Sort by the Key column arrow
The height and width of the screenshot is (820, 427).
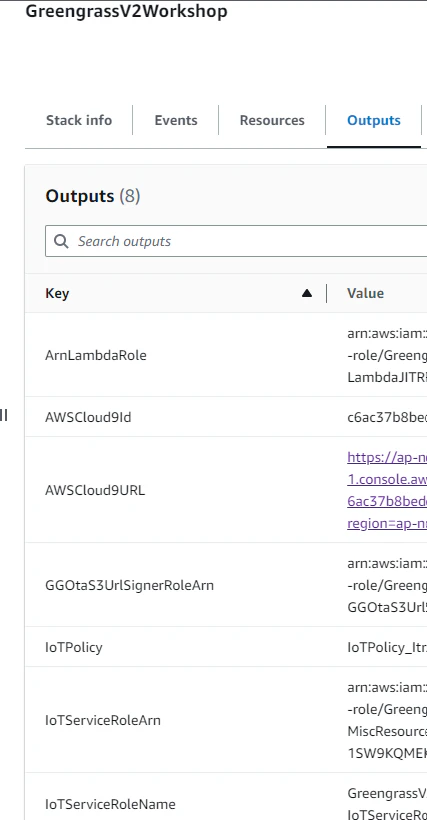click(307, 293)
